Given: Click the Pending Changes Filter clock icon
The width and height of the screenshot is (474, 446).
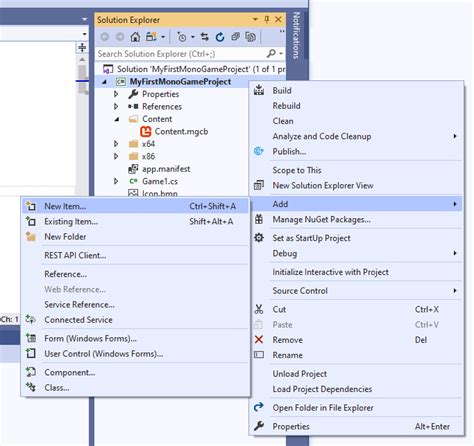Looking at the screenshot, I should pos(182,37).
